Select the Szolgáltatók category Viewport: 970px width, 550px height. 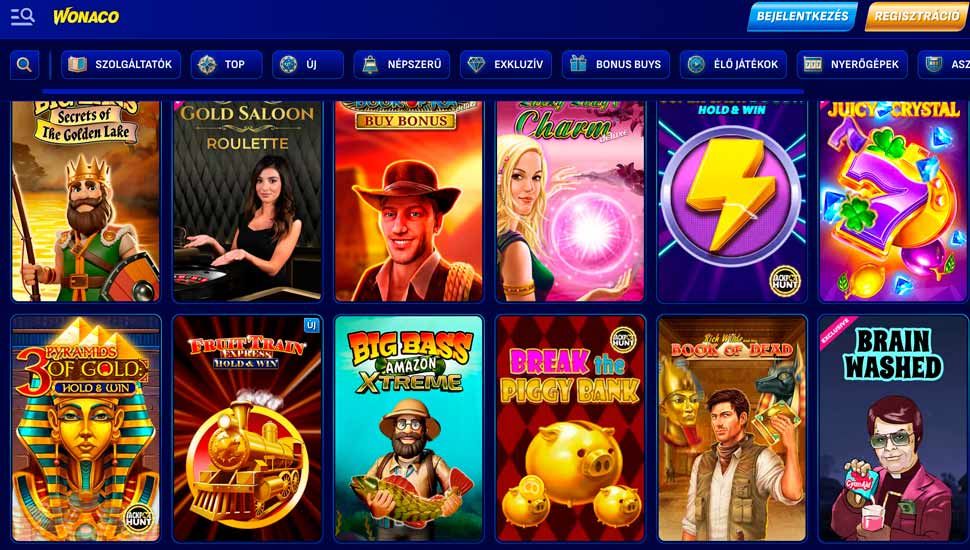[x=121, y=64]
